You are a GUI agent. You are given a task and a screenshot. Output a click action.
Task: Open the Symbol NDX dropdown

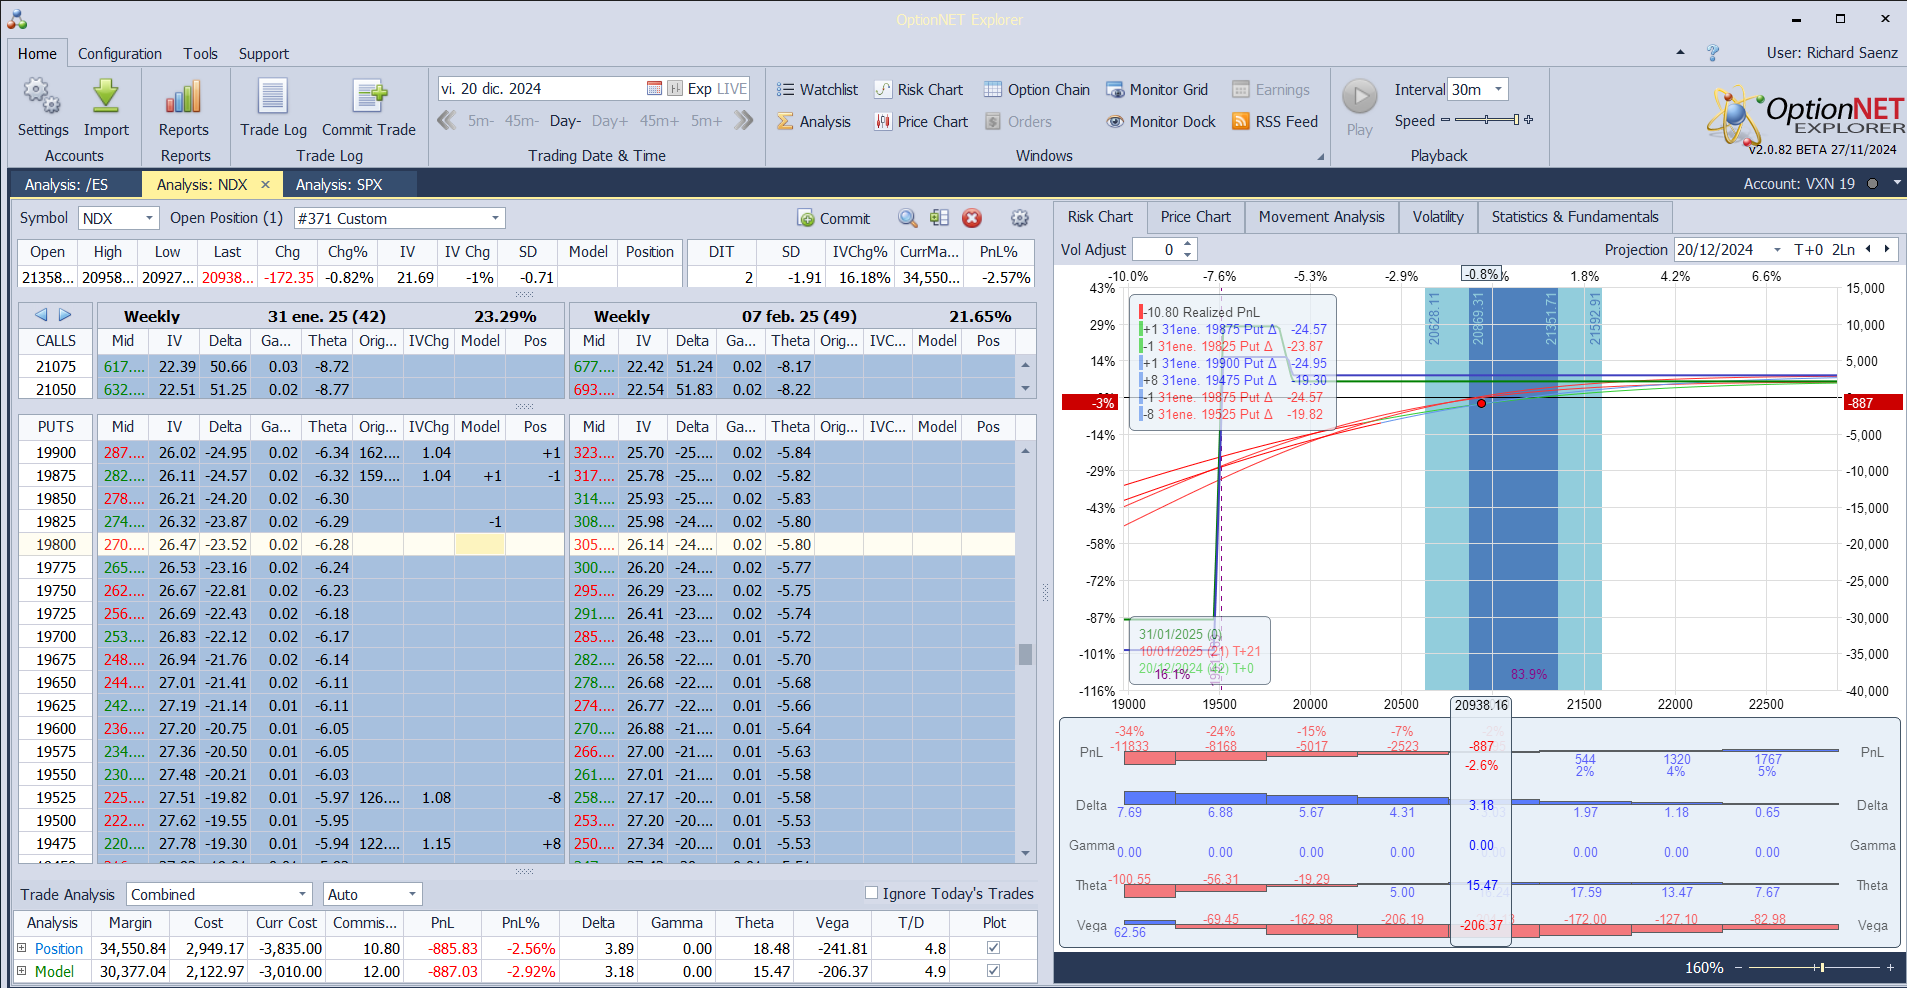tap(149, 218)
